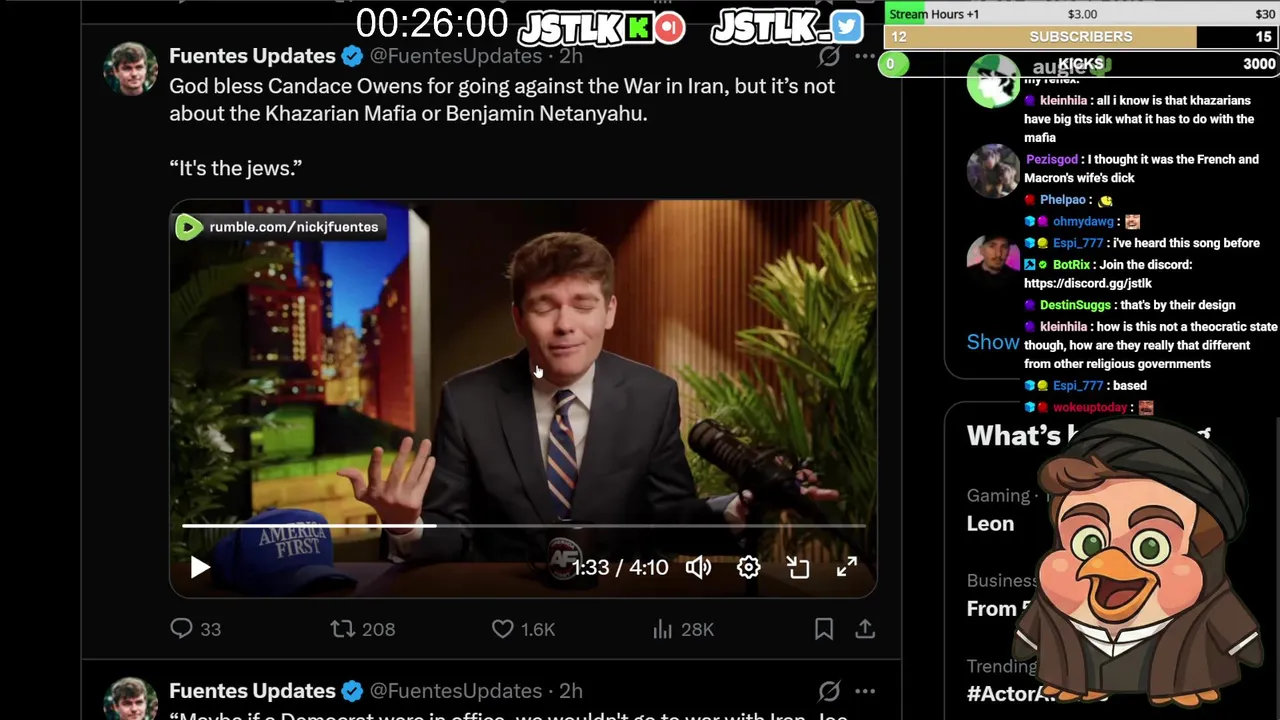Click the tweet text "It's the jews."

[x=236, y=168]
